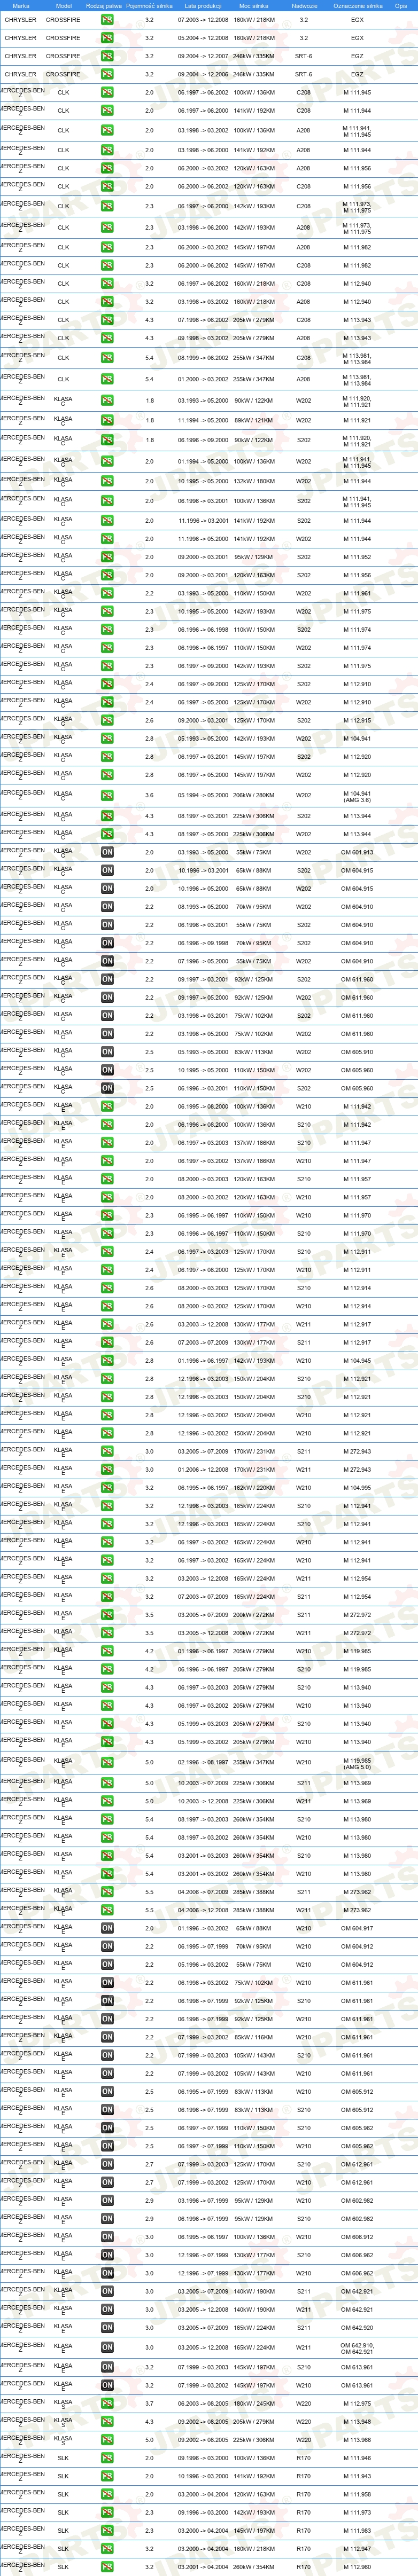This screenshot has height=2576, width=418.
Task: Click petrol icon of M 273.962 S211 row
Action: [x=107, y=1892]
